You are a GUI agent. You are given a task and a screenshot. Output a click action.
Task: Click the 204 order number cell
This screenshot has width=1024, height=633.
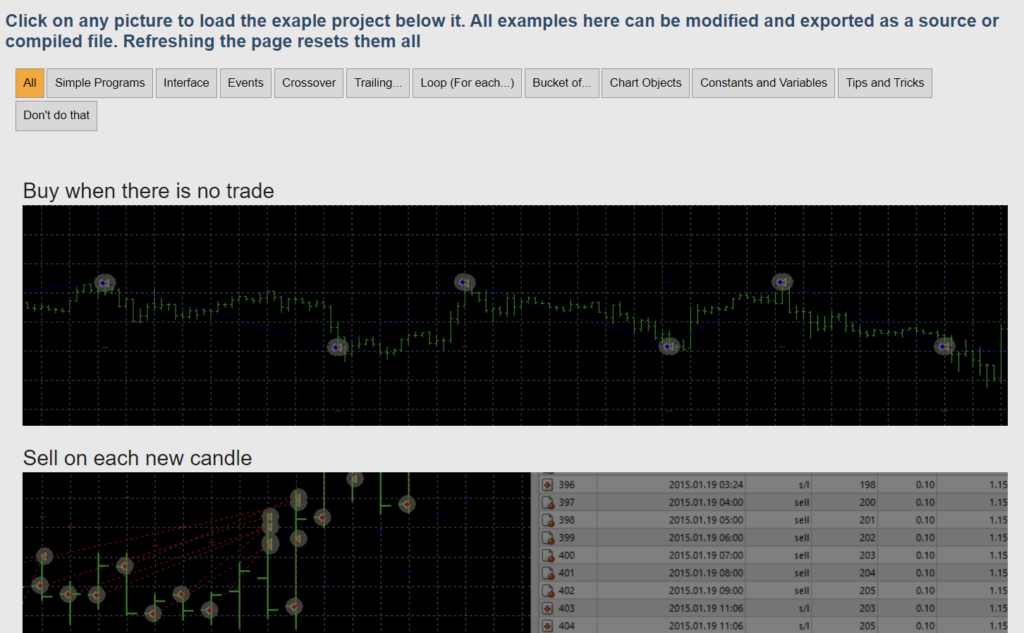coord(867,573)
